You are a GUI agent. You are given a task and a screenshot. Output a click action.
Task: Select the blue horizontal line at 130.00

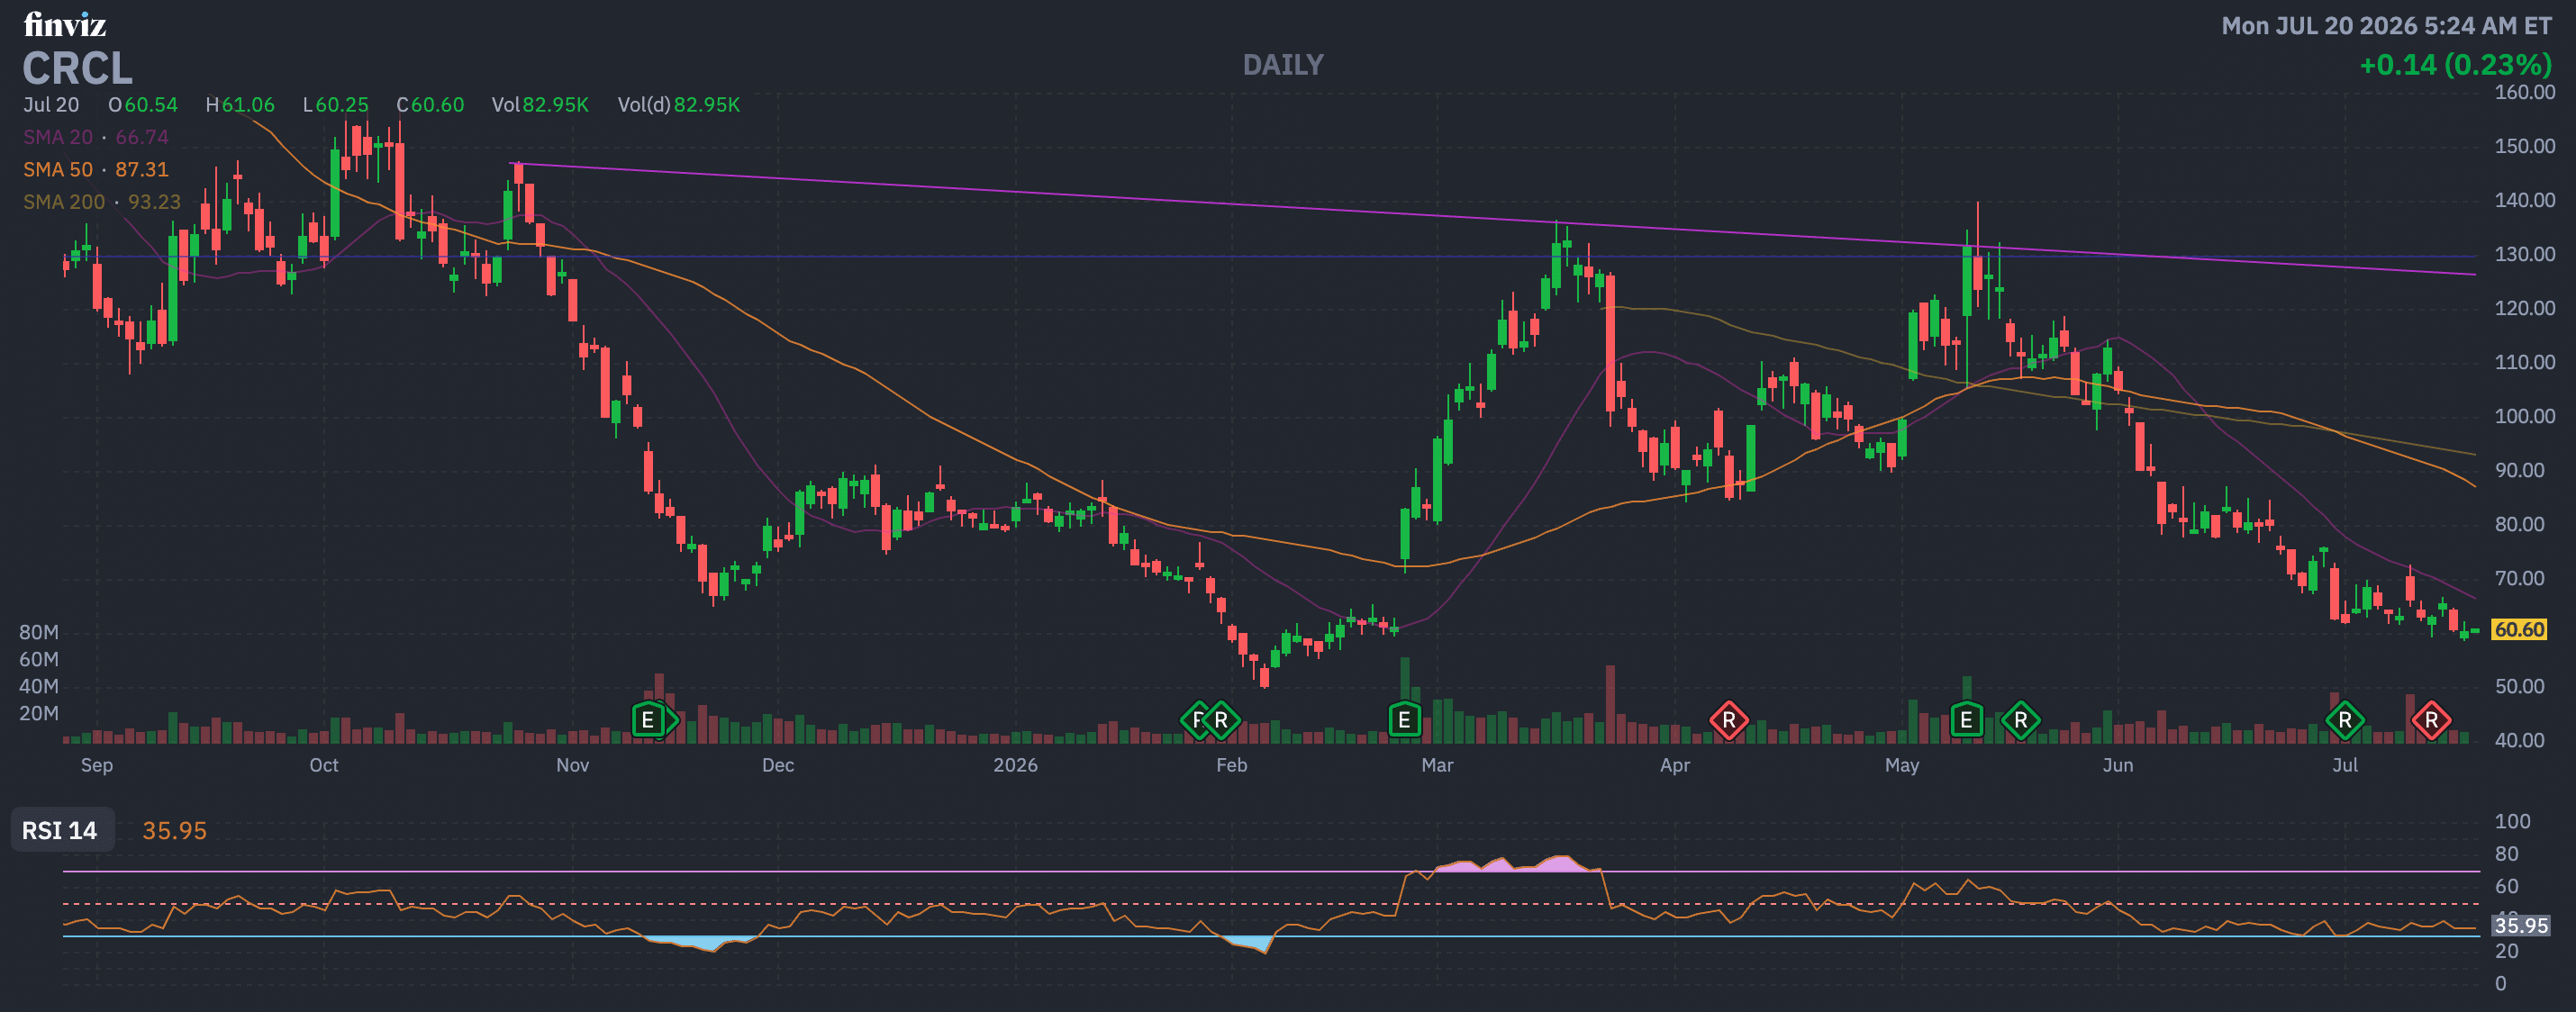[x=1270, y=256]
